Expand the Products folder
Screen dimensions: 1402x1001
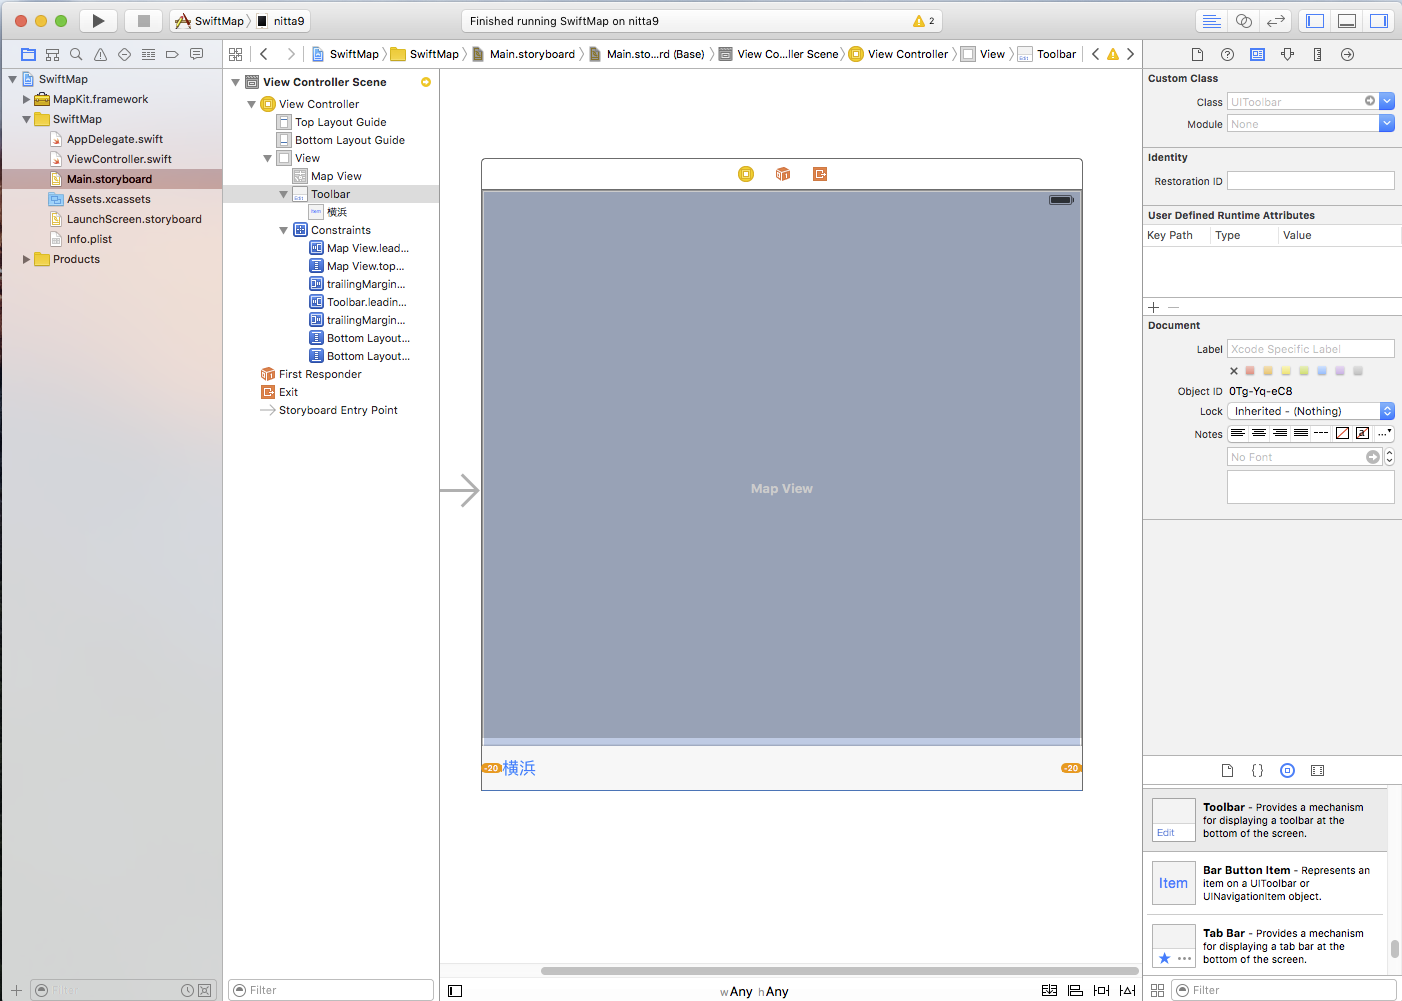[x=26, y=259]
